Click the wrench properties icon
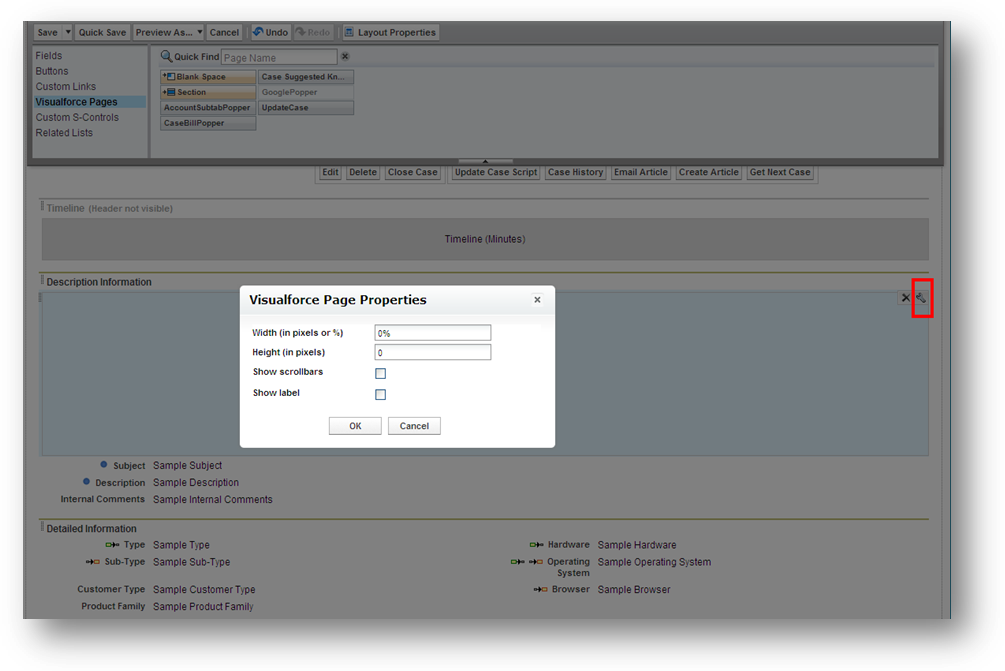The height and width of the screenshot is (671, 1005). [x=922, y=298]
